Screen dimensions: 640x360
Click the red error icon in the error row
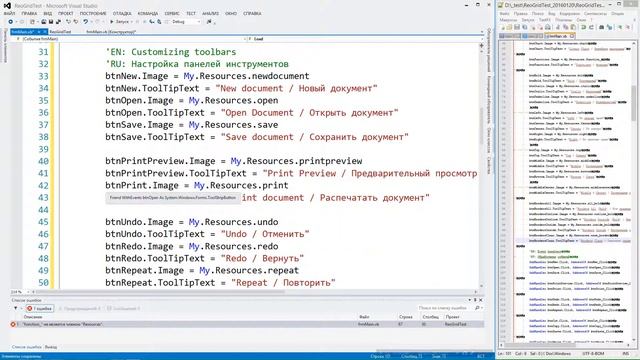[x=13, y=324]
